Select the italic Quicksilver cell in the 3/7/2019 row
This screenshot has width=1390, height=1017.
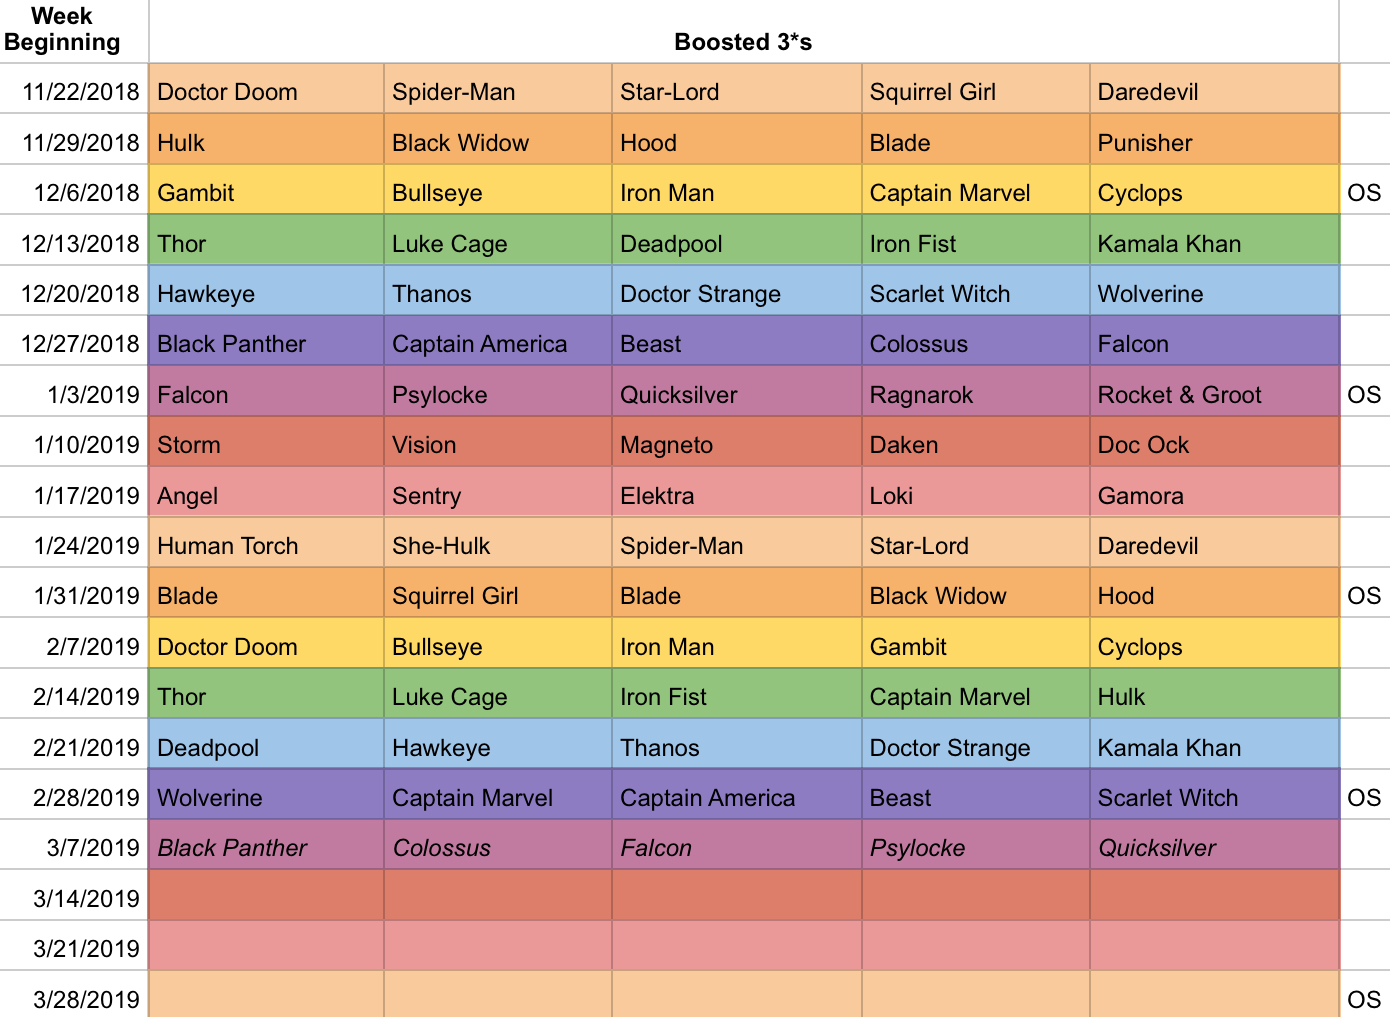(x=1214, y=845)
